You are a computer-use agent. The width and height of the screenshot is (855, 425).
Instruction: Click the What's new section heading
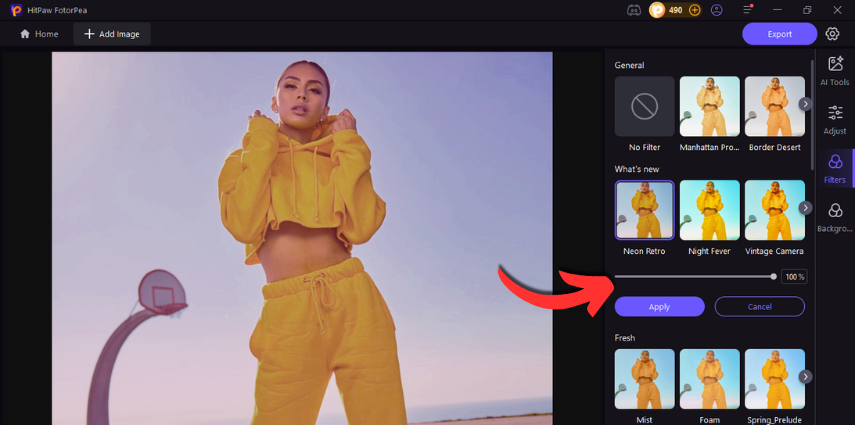[x=637, y=169]
